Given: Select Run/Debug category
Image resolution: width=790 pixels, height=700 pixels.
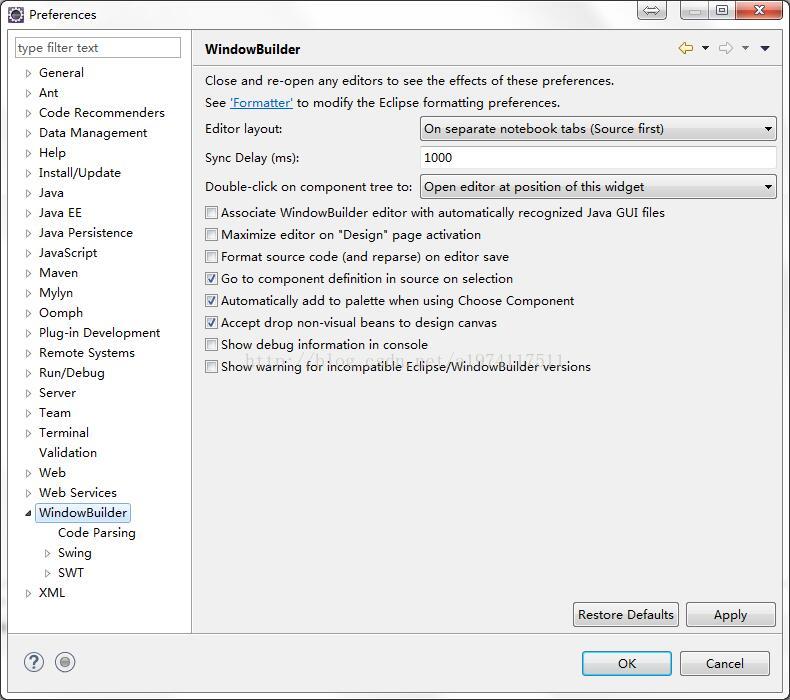Looking at the screenshot, I should coord(72,373).
